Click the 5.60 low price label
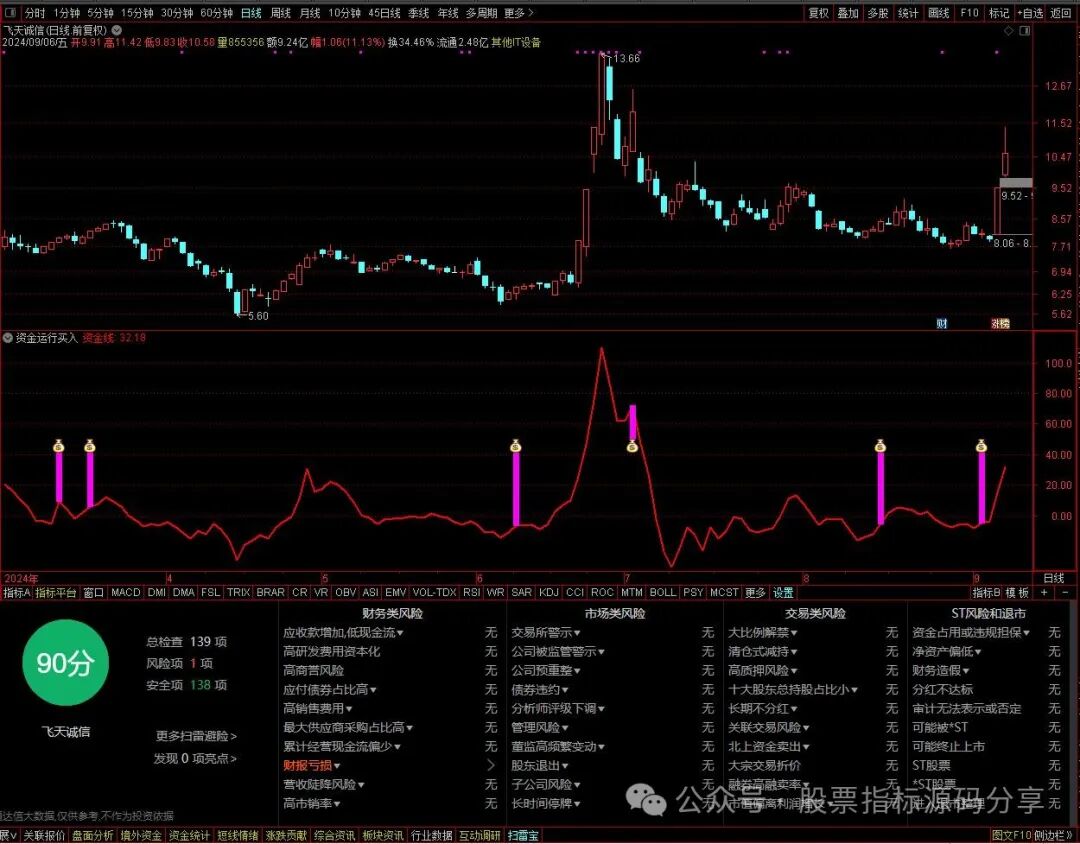Image resolution: width=1080 pixels, height=844 pixels. [x=258, y=316]
